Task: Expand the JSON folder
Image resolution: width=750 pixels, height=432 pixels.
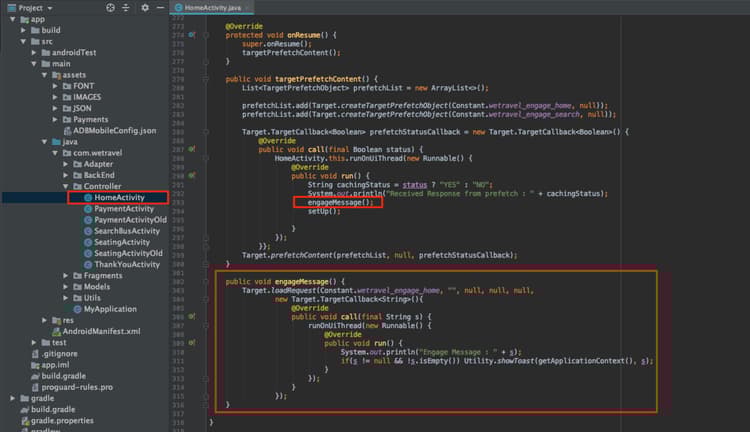Action: [x=55, y=108]
